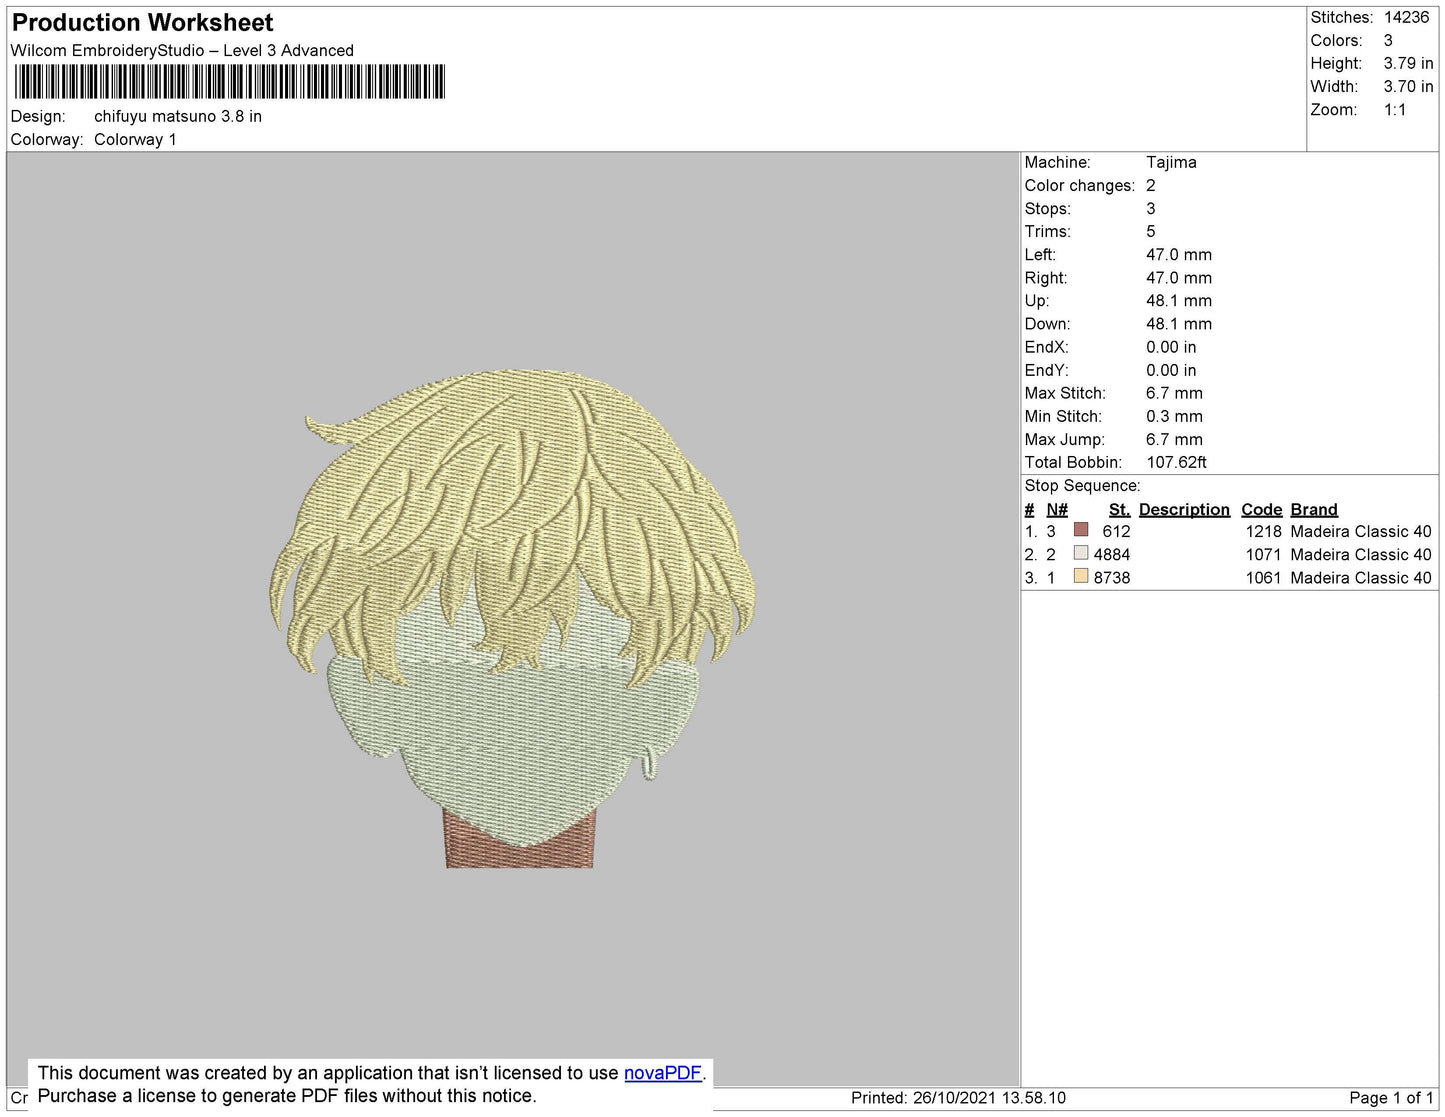Screen dimensions: 1445x1117
Task: Click the 'Description' column header
Action: click(1184, 510)
